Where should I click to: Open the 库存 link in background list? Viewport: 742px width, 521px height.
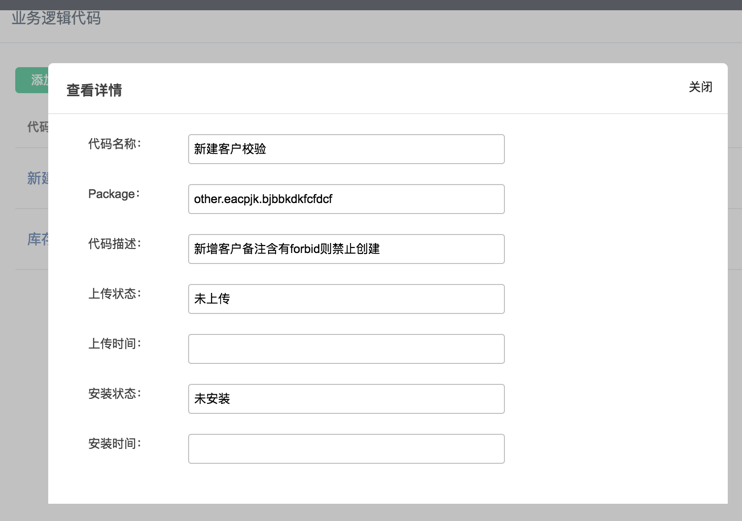coord(37,240)
